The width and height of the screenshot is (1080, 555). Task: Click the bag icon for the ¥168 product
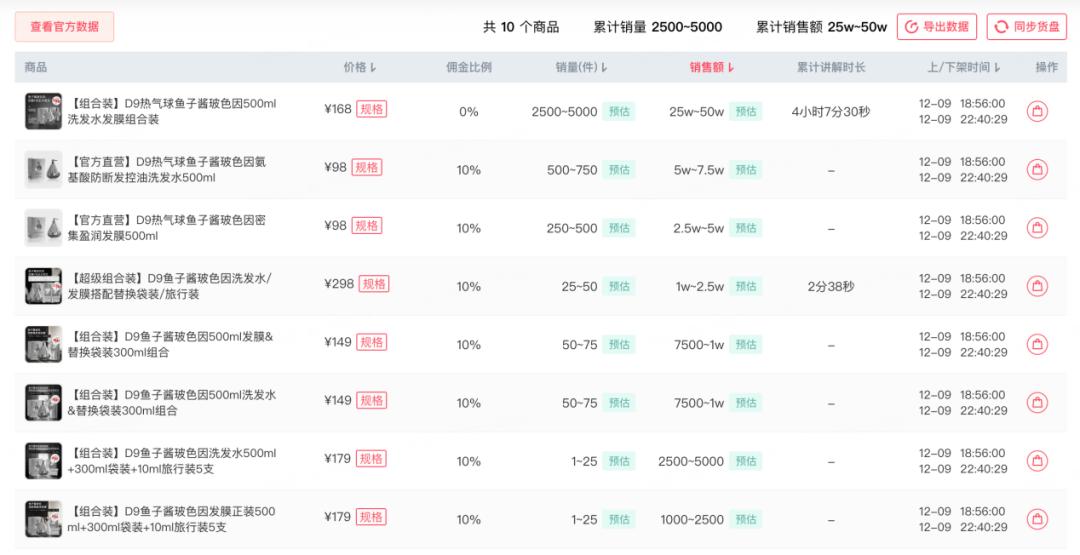(x=1037, y=111)
